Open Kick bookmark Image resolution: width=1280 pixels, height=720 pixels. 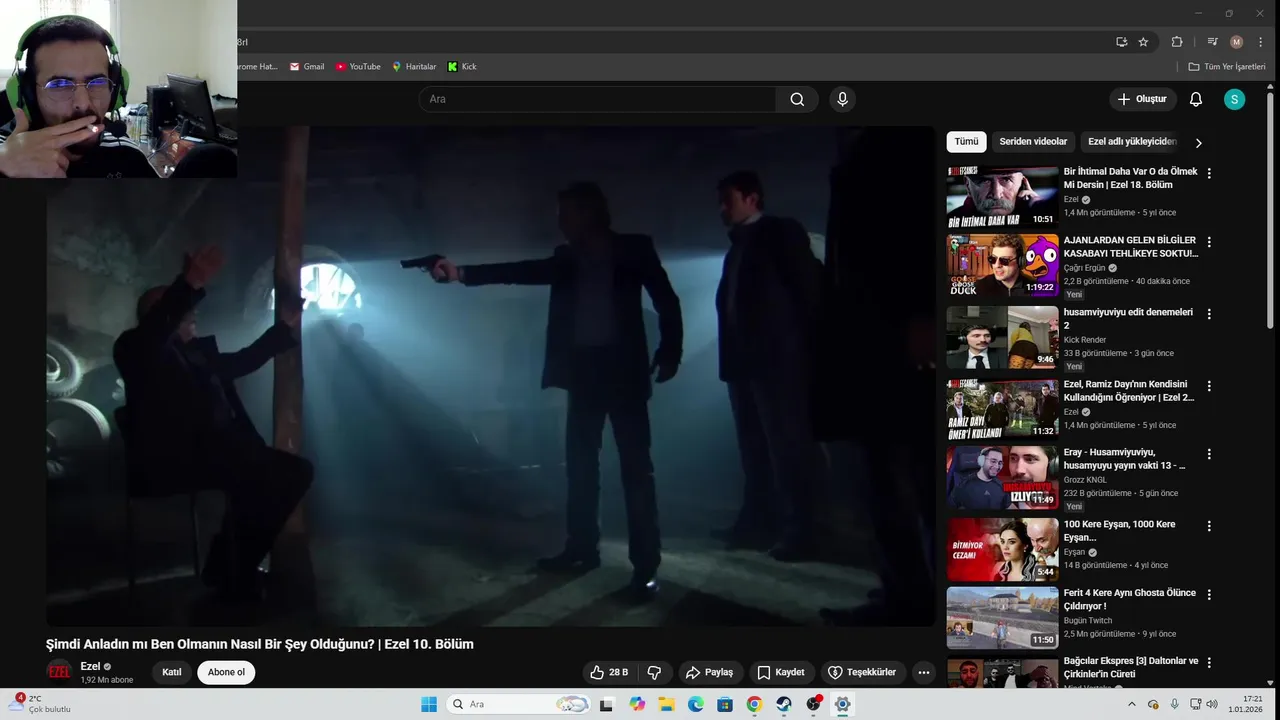(x=462, y=67)
